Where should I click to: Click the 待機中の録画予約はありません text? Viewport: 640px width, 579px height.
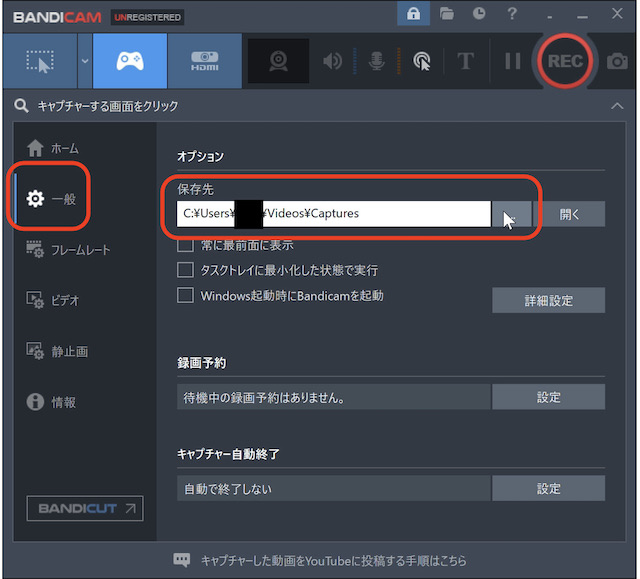[264, 397]
